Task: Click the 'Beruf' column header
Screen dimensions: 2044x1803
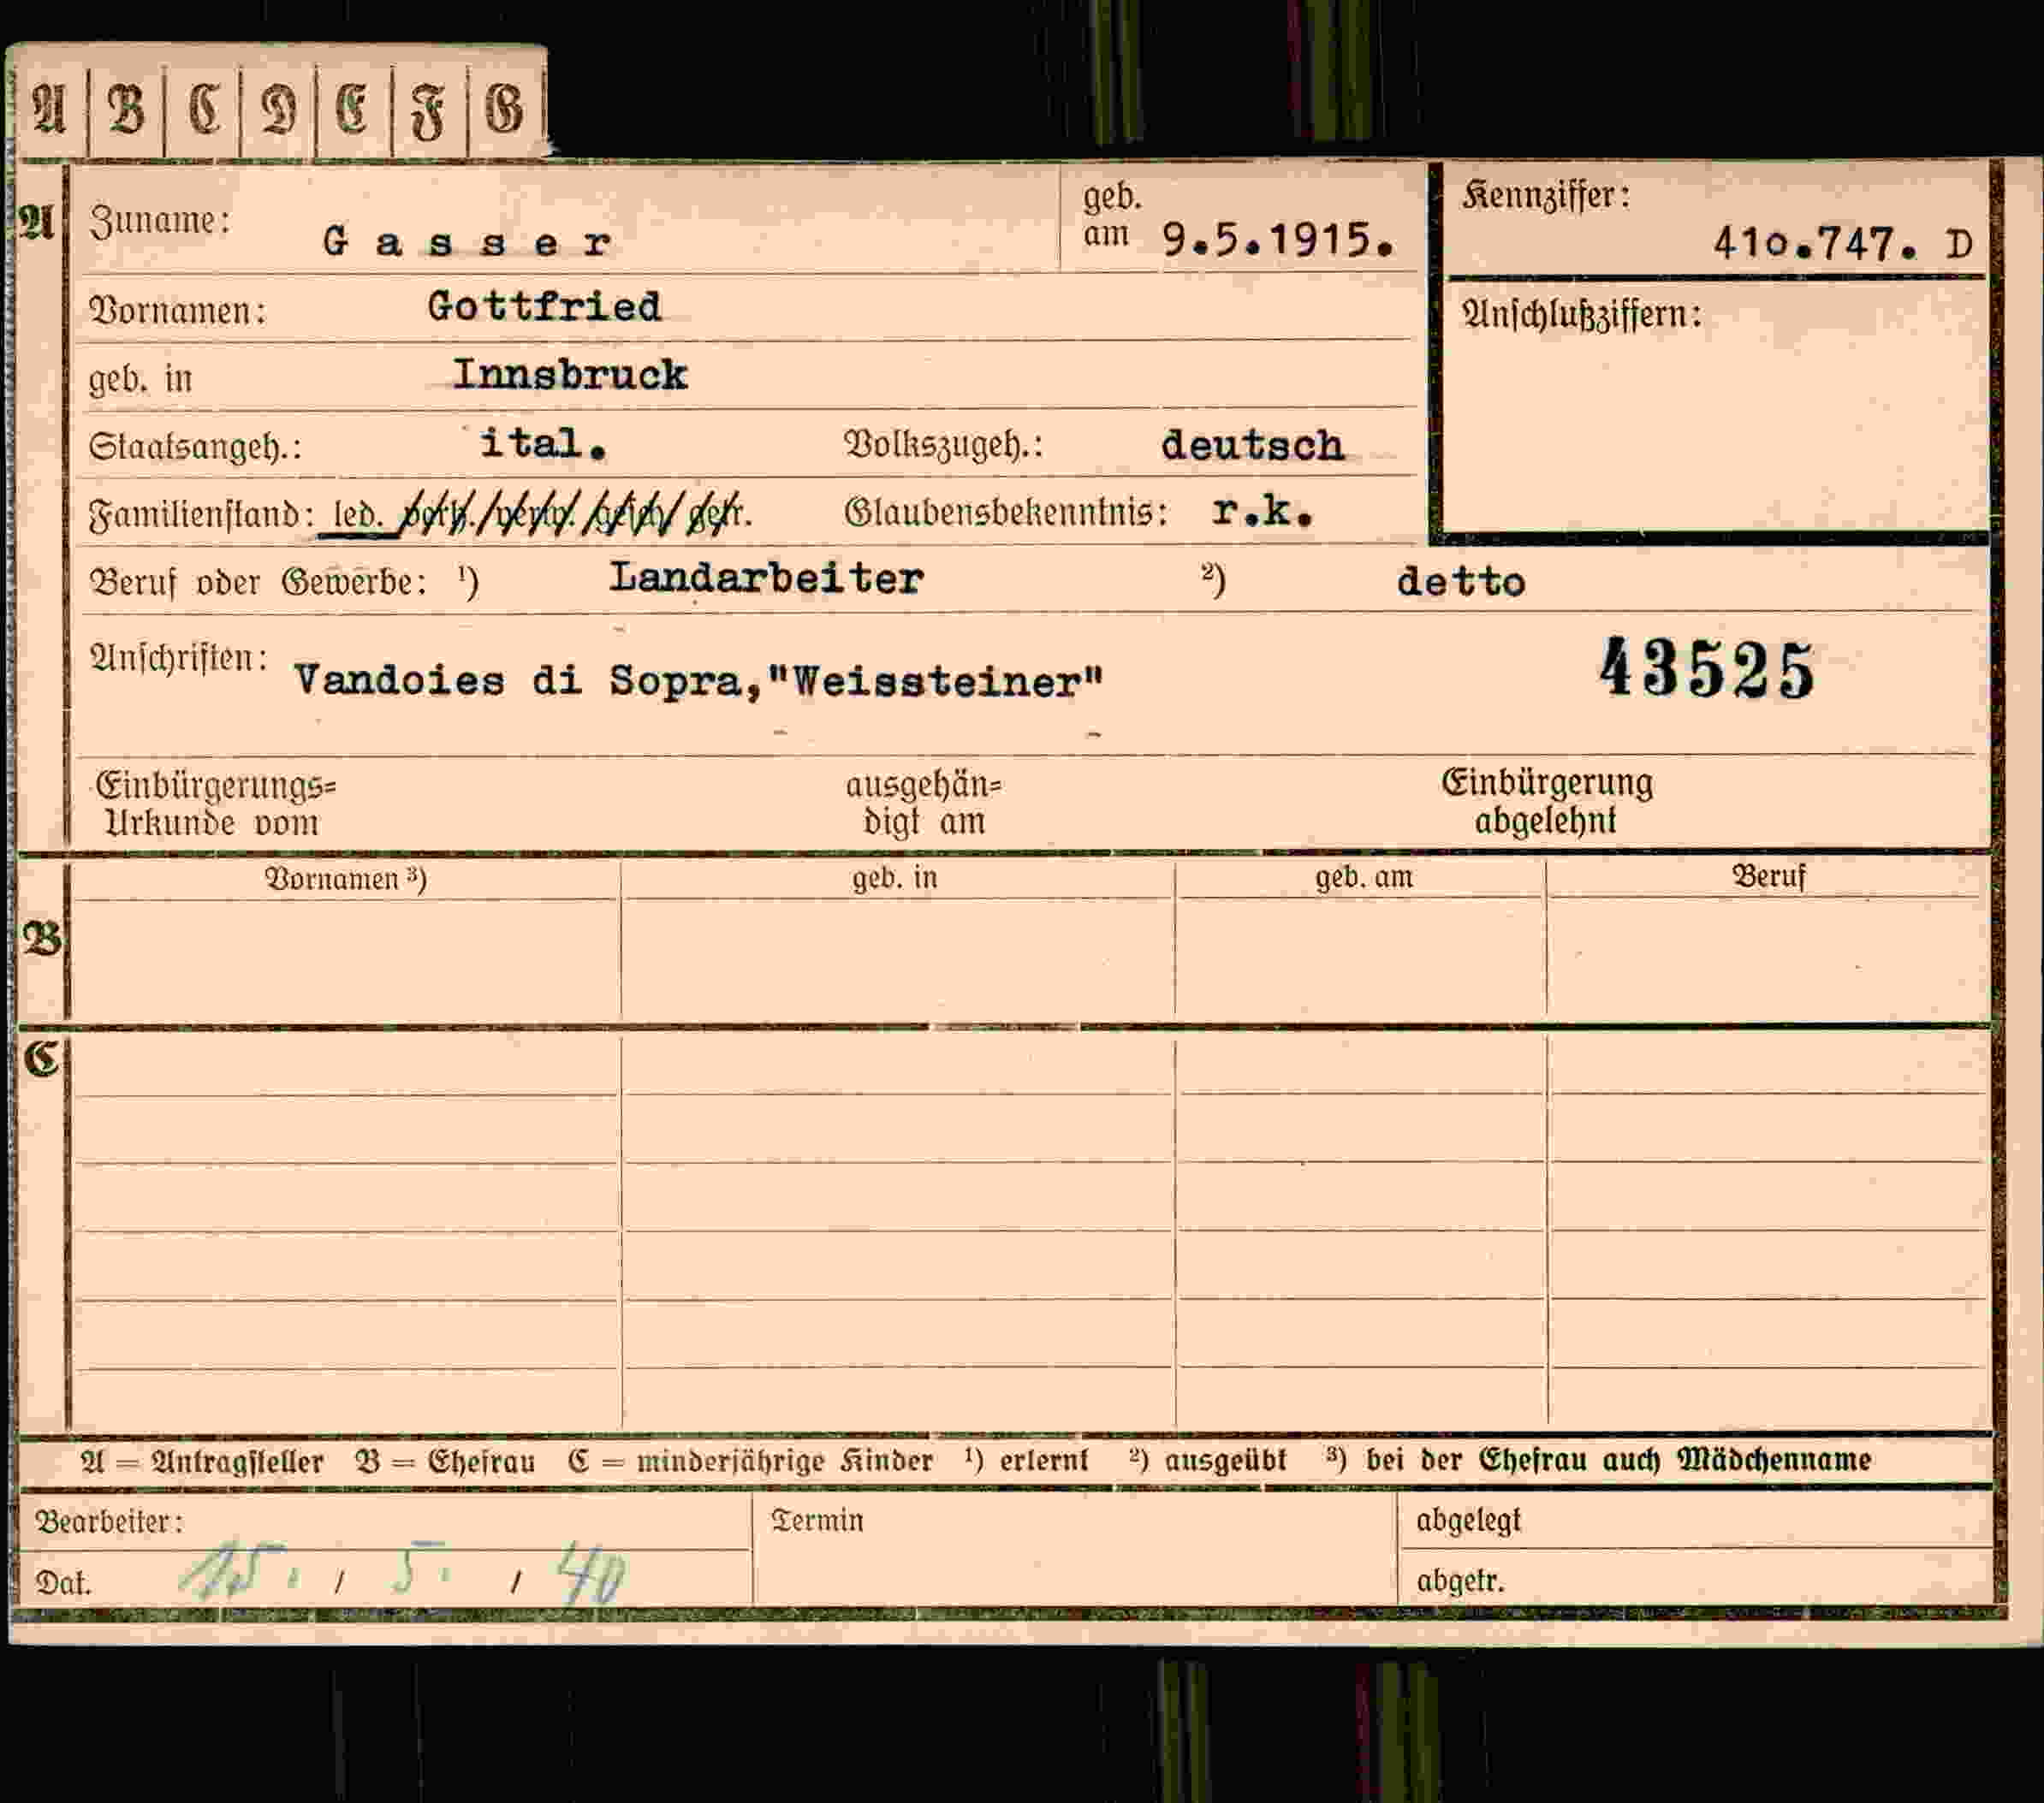Action: (1768, 877)
